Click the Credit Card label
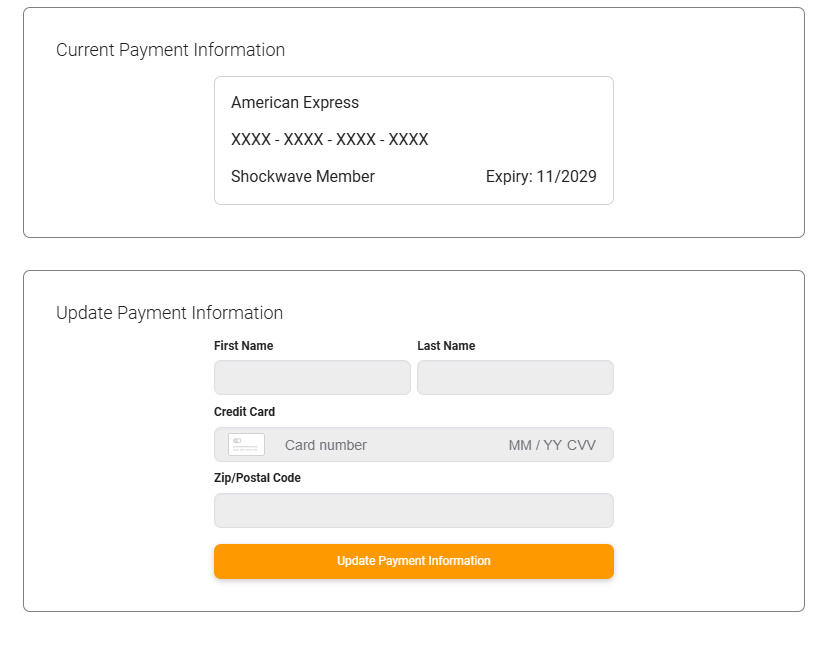The width and height of the screenshot is (838, 659). [x=244, y=412]
